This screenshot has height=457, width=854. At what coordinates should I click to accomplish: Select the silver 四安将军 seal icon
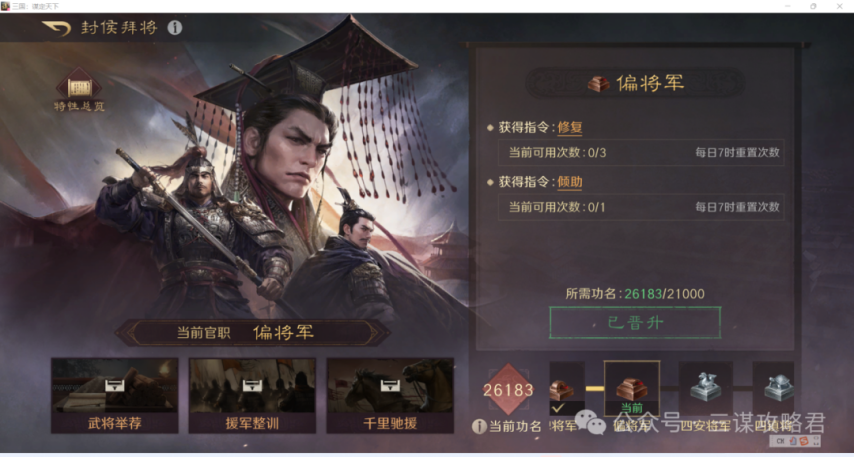tap(706, 387)
